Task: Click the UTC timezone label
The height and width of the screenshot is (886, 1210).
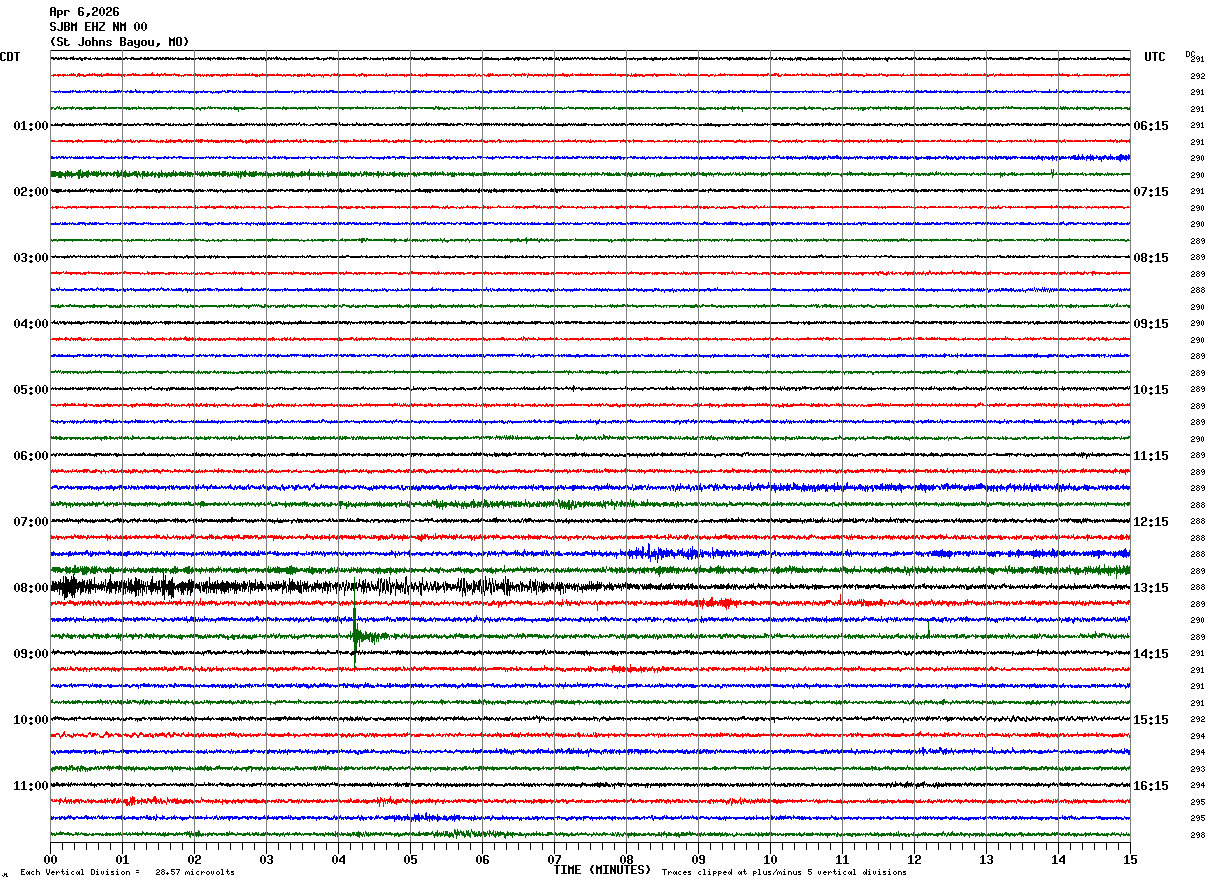Action: (1155, 57)
